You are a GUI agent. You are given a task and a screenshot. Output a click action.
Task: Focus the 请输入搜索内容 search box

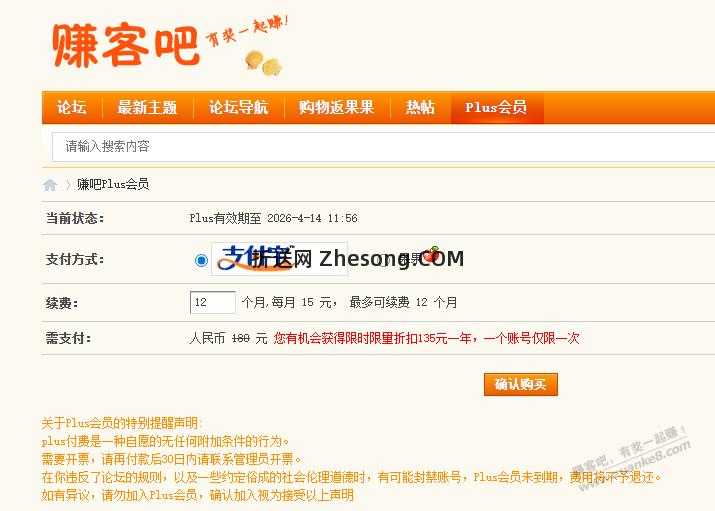click(x=383, y=147)
